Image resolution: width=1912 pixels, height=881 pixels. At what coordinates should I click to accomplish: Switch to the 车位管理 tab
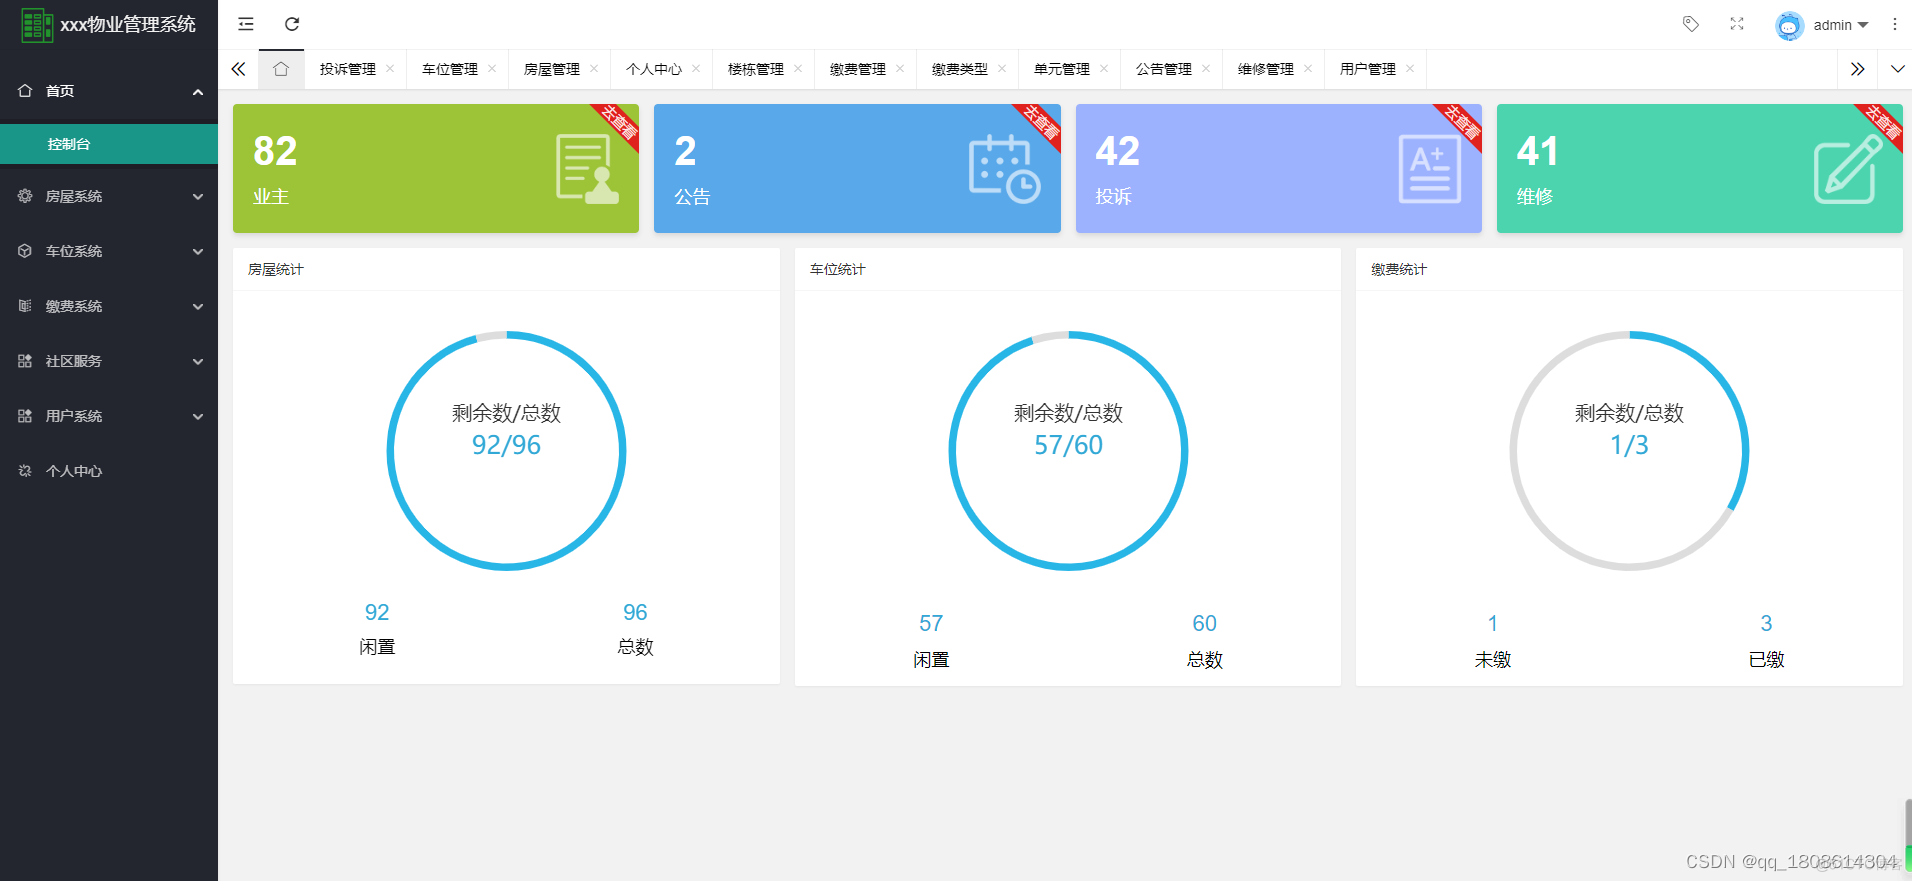[x=450, y=69]
